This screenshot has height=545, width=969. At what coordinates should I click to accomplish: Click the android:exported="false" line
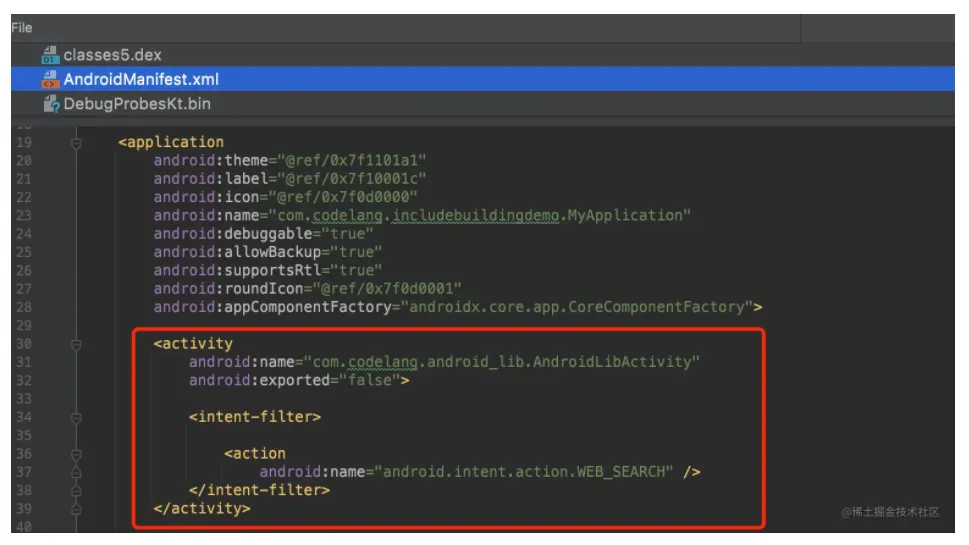[299, 381]
